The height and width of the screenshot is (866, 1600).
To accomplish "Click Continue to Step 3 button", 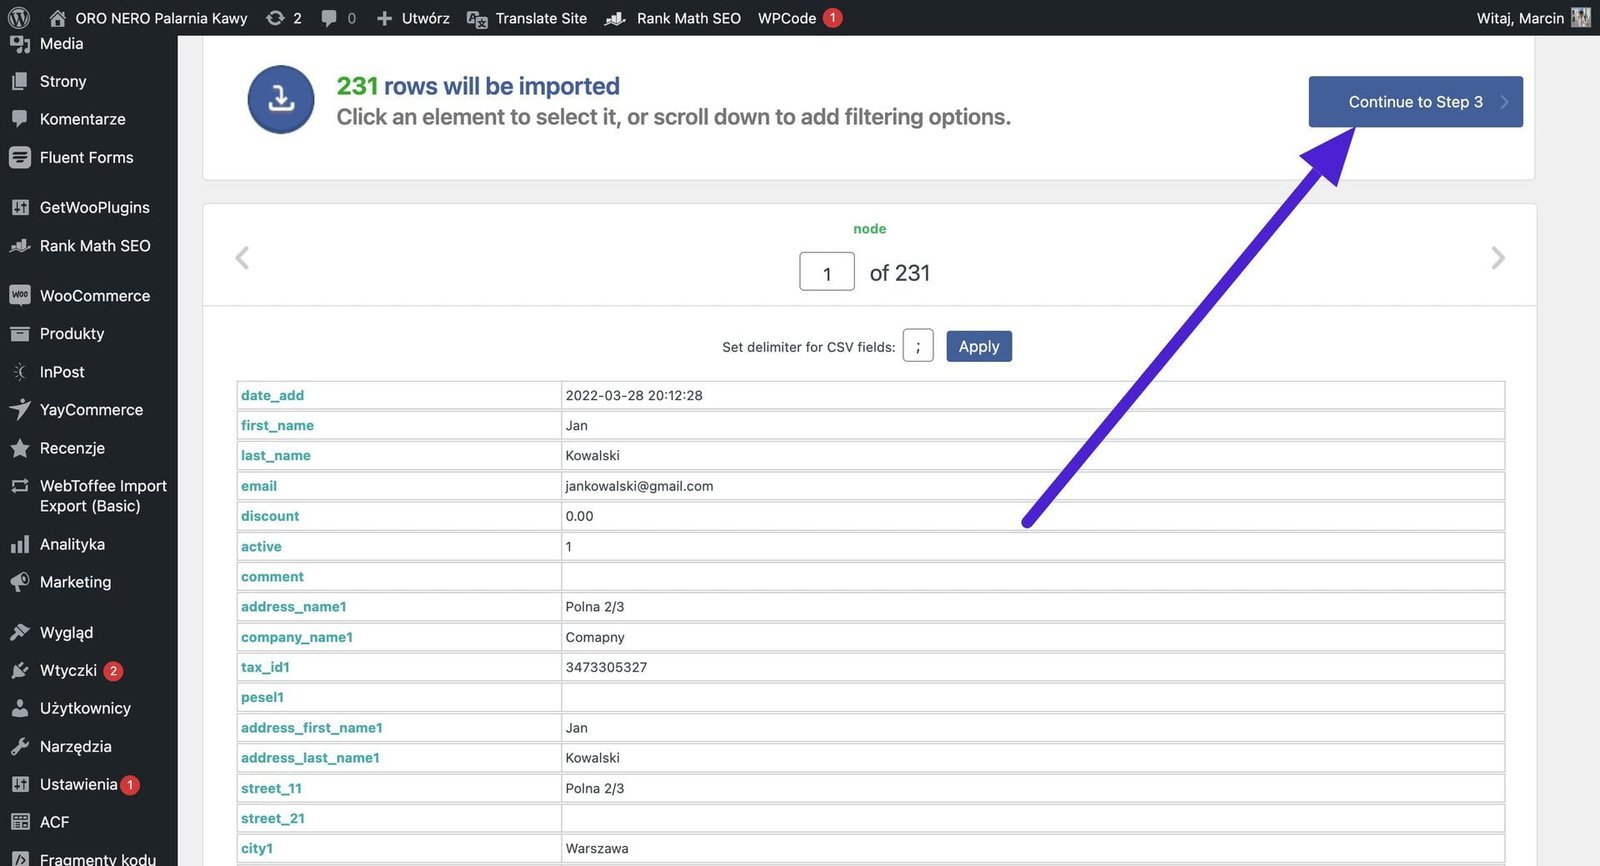I will (1415, 102).
